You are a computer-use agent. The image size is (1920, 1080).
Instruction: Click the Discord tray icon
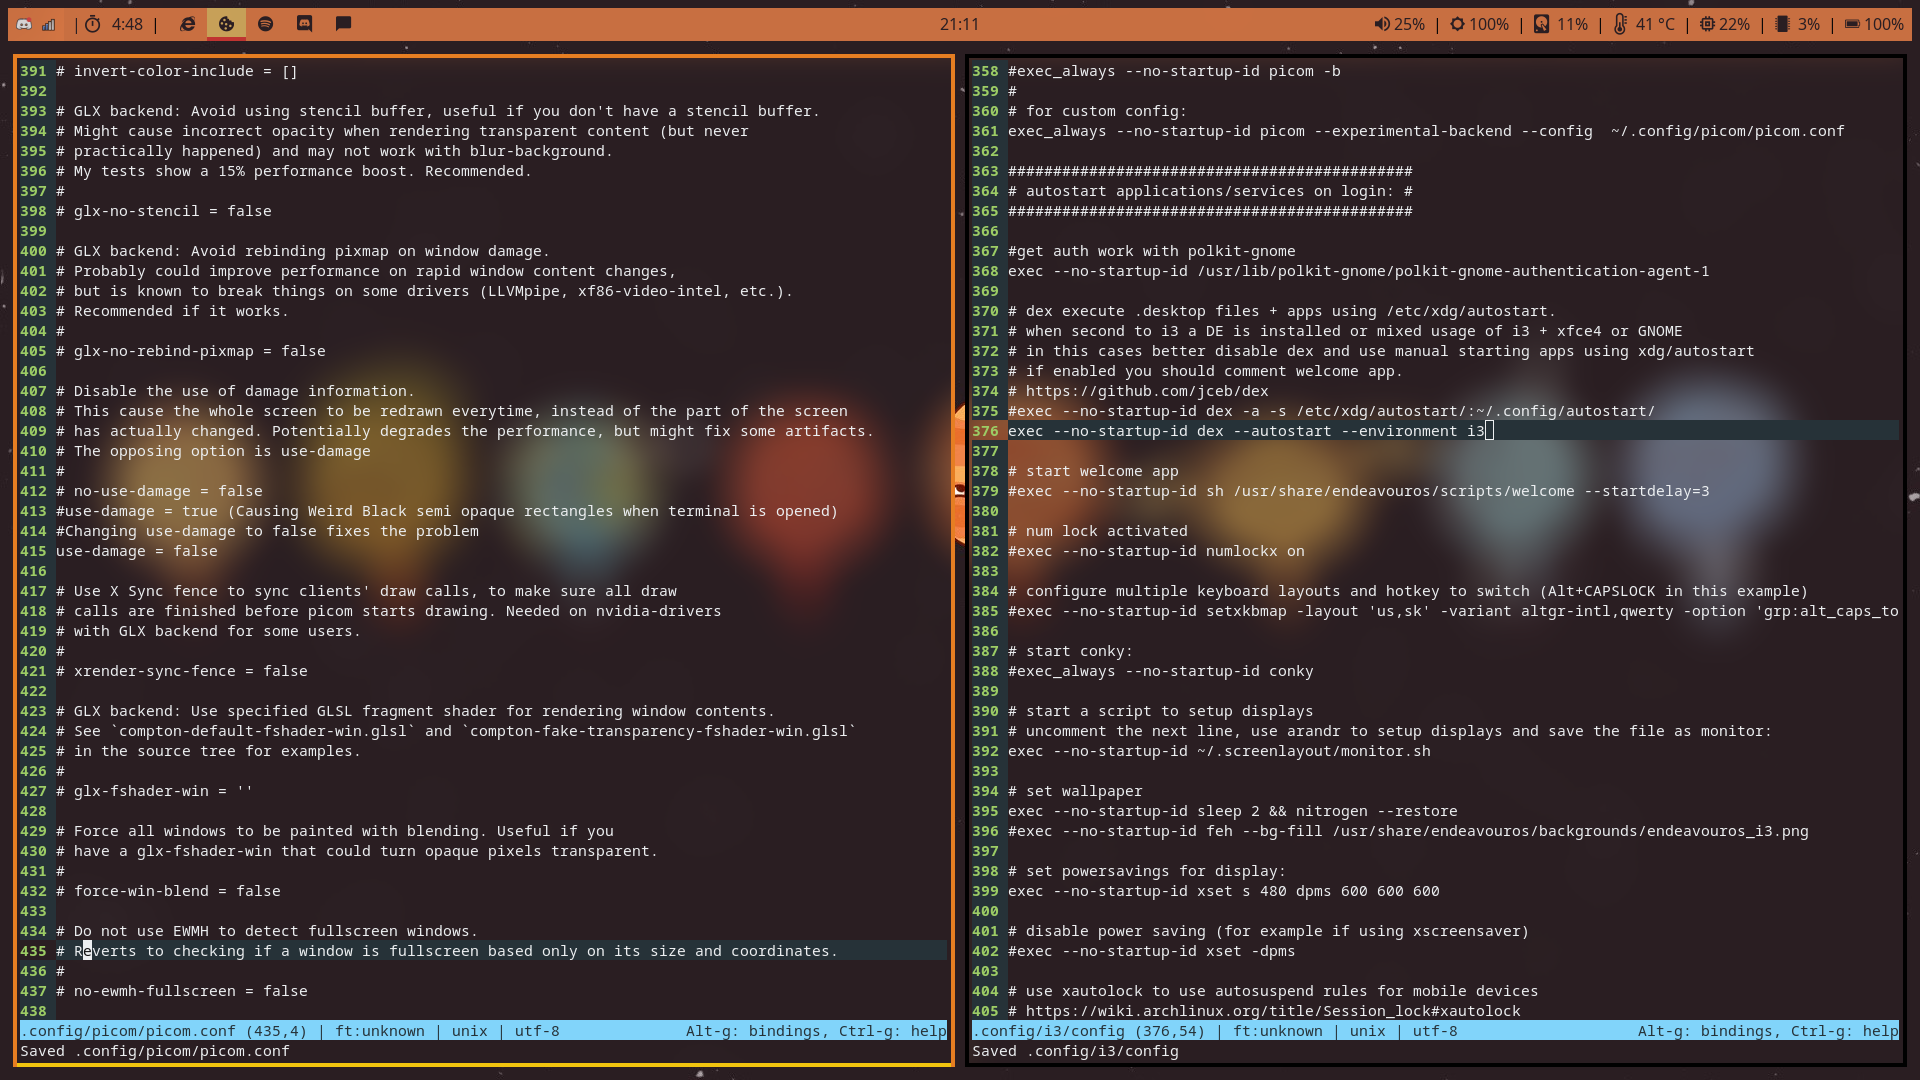click(x=24, y=24)
